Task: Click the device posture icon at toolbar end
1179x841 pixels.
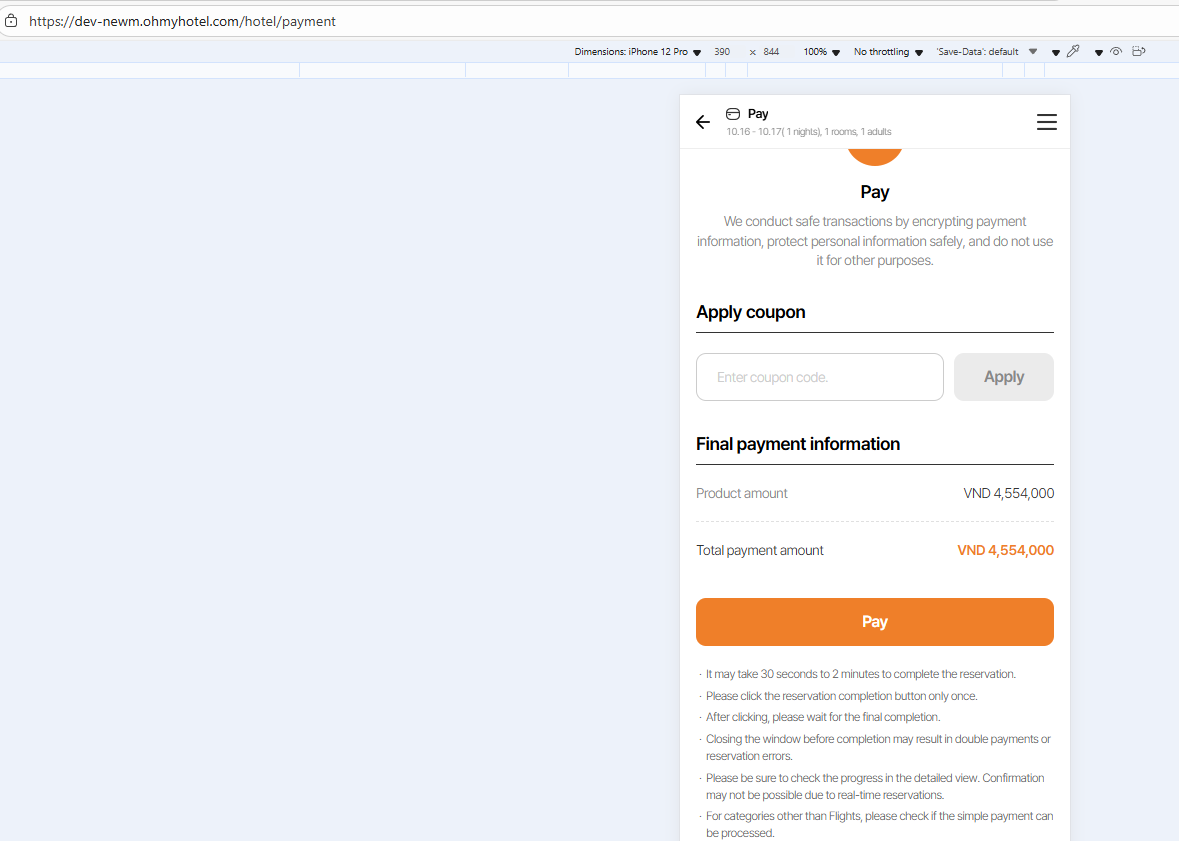Action: pyautogui.click(x=1138, y=51)
